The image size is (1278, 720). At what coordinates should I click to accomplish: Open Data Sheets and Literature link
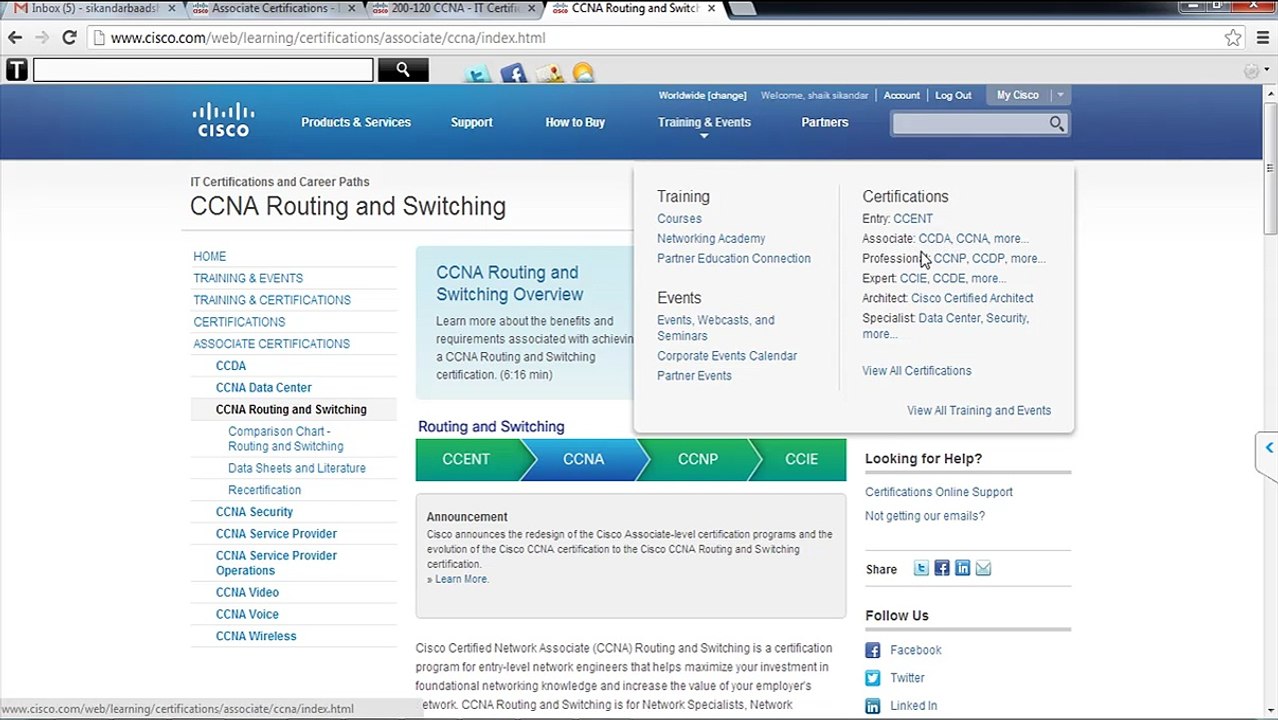coord(297,468)
